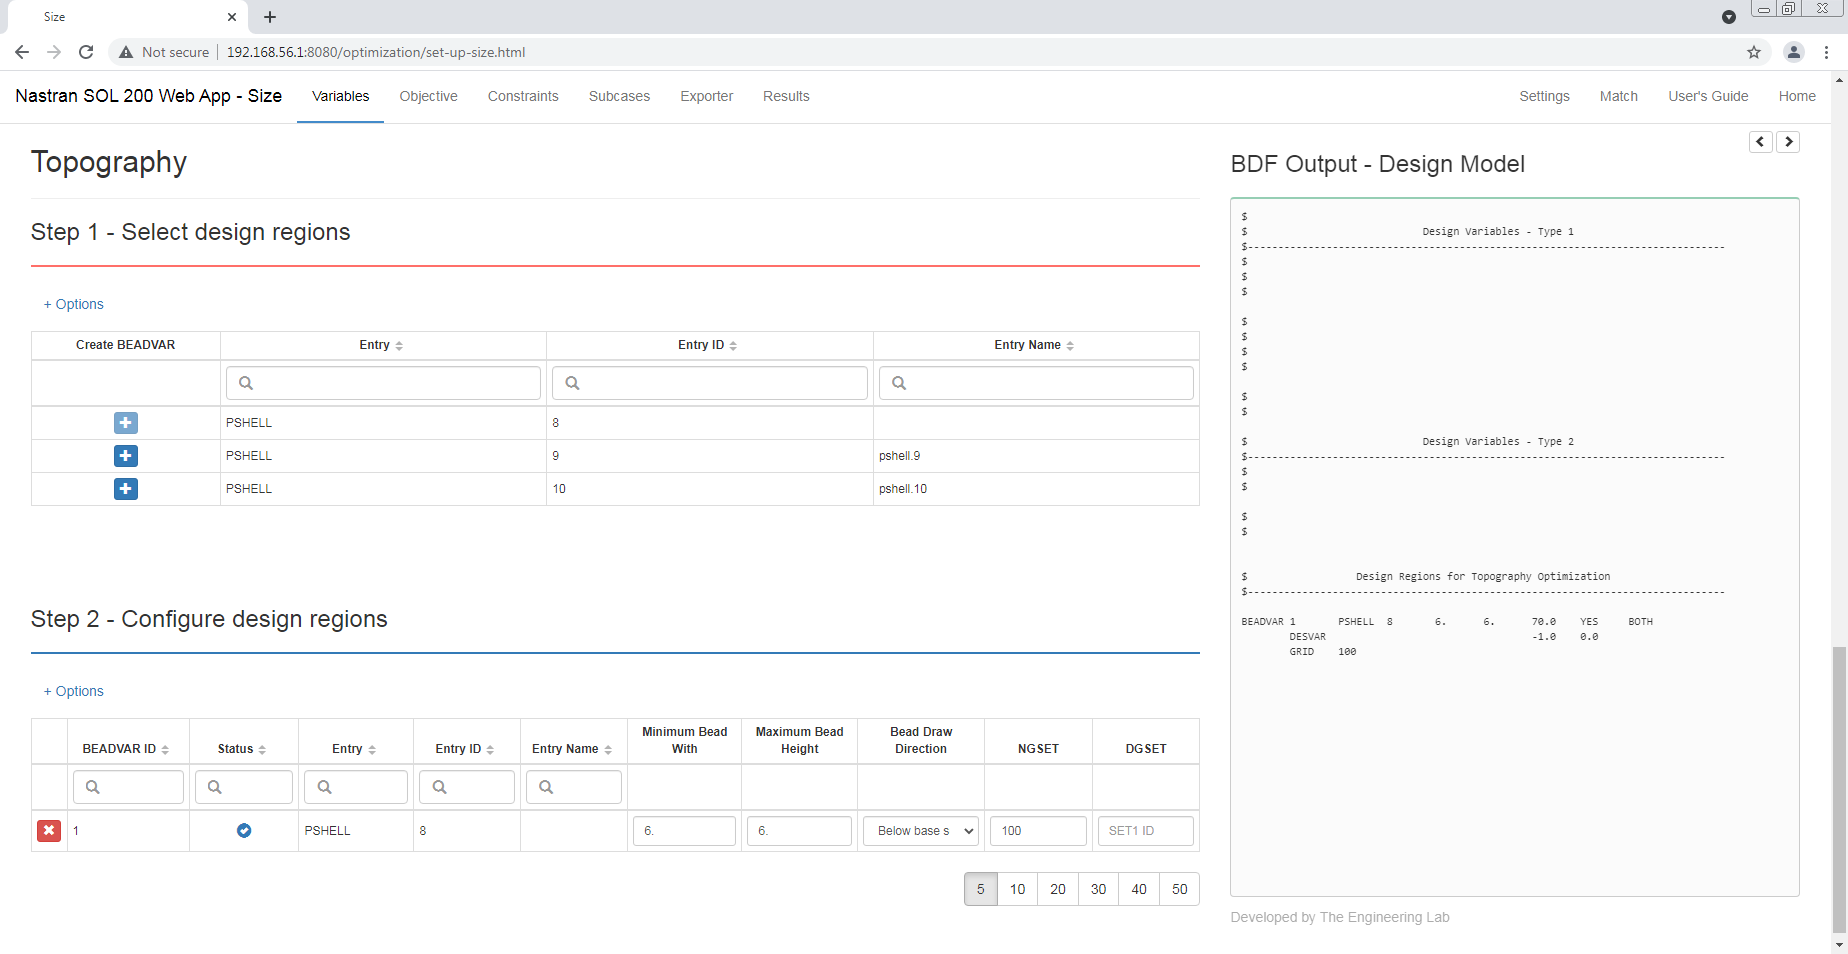Click Step 2 Entry Name filter field

pos(574,787)
